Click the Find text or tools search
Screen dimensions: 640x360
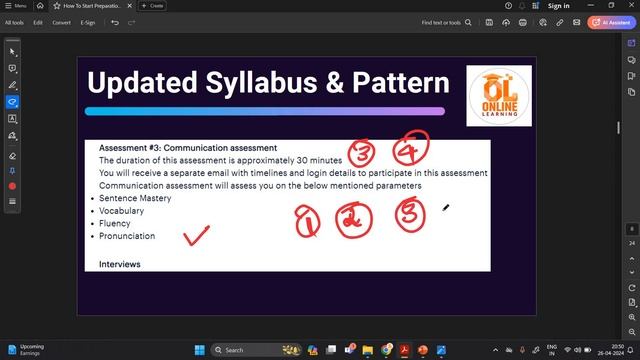point(447,22)
